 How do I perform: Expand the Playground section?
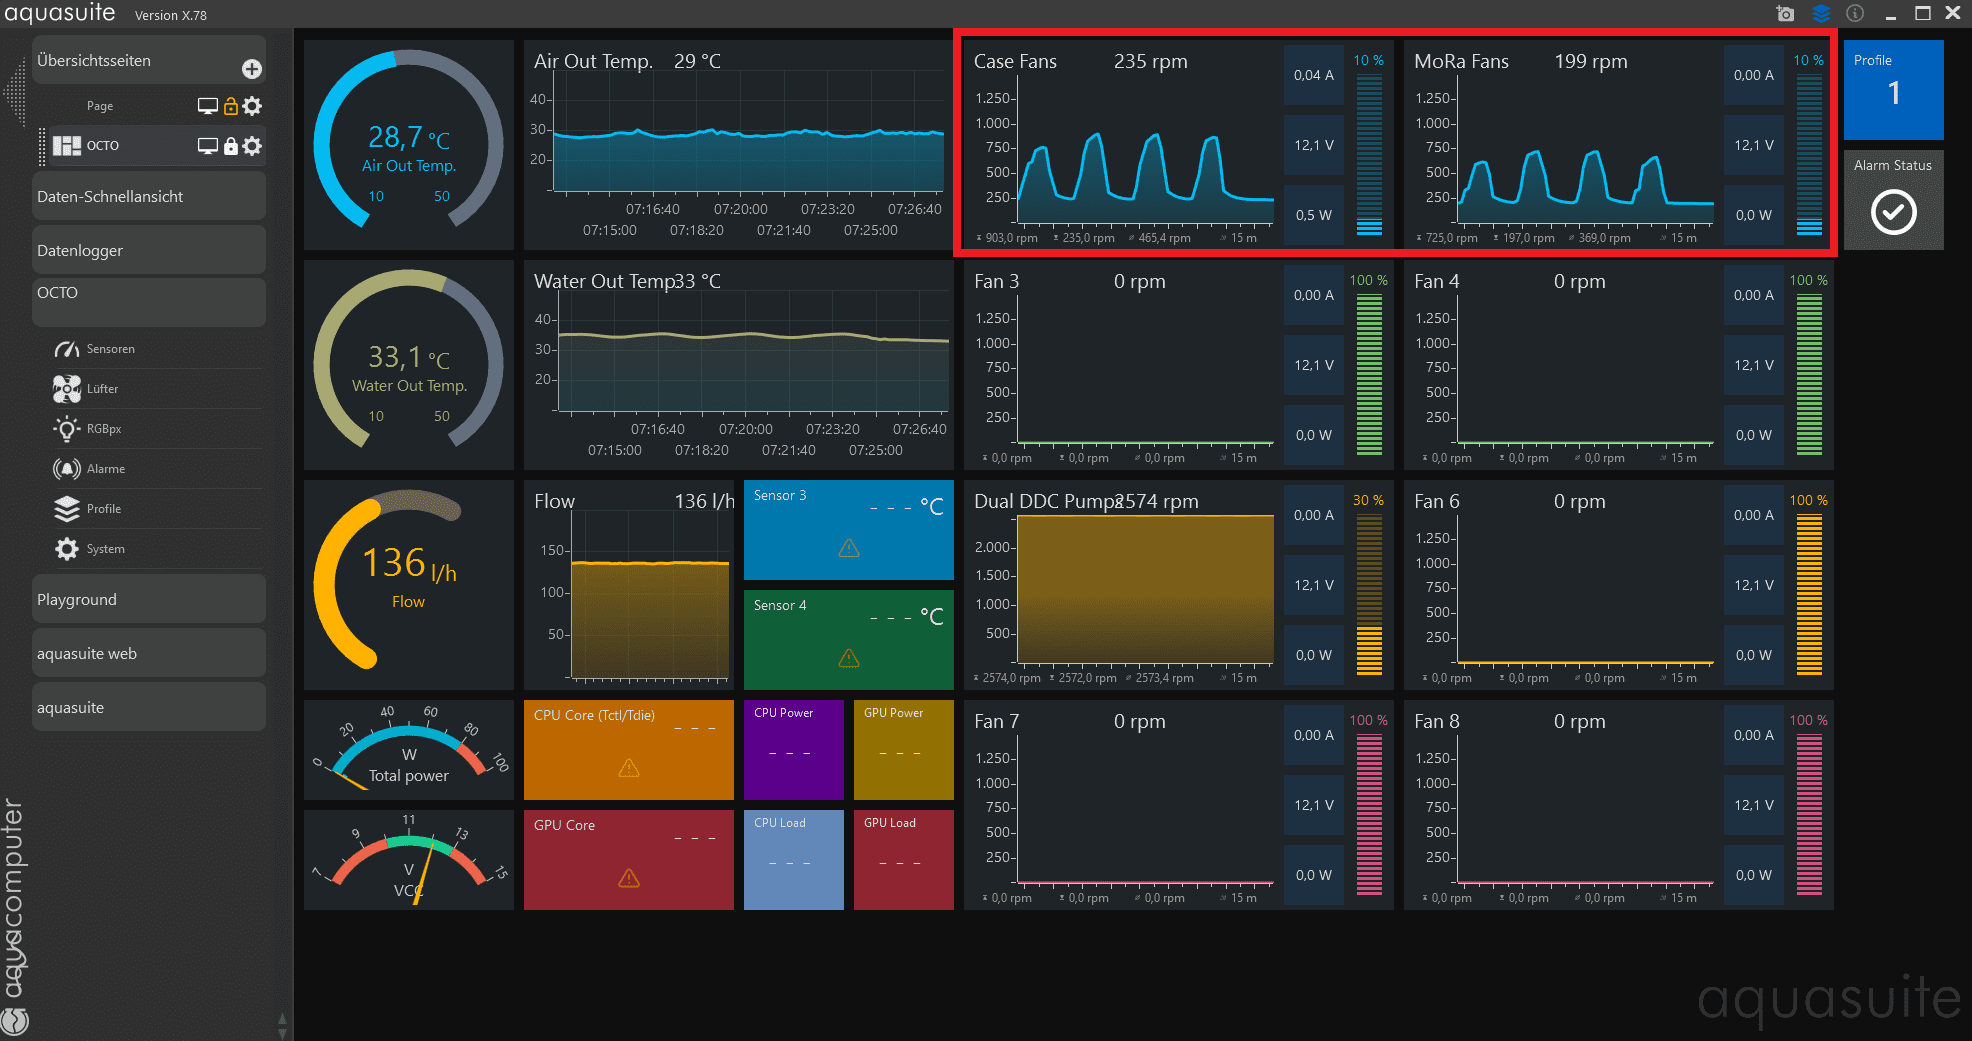(149, 599)
